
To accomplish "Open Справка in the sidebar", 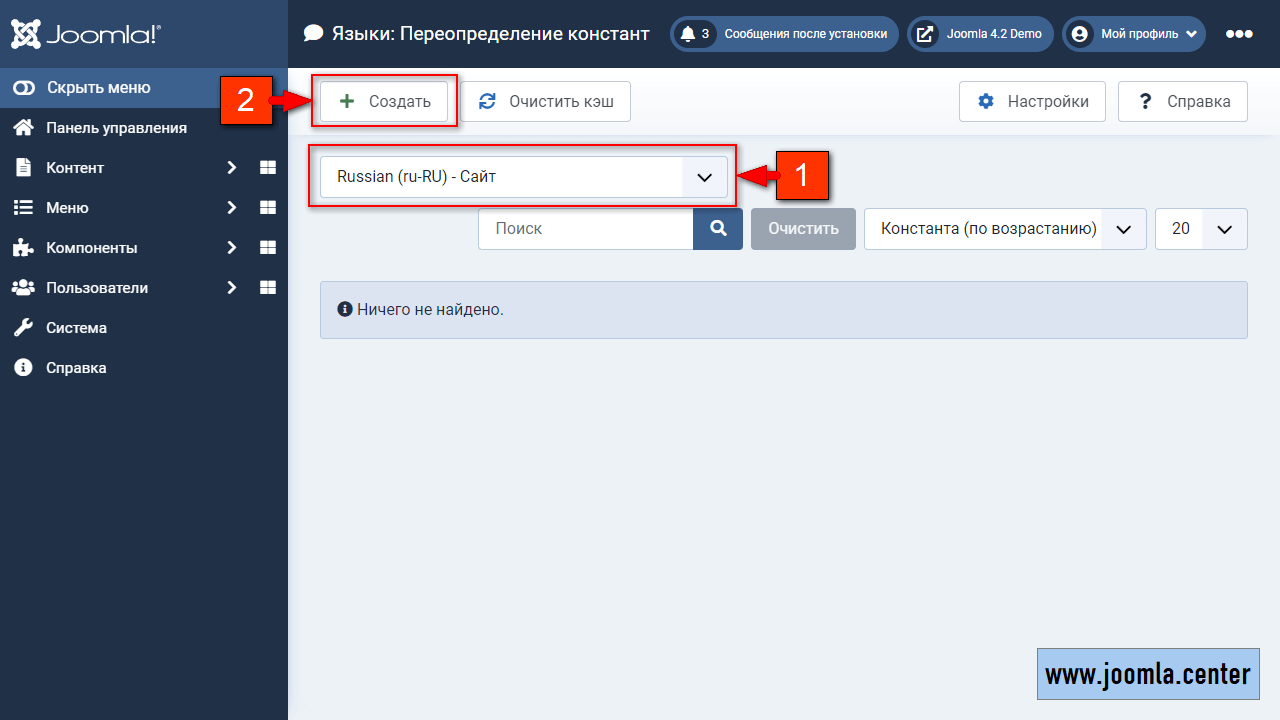I will (x=76, y=368).
